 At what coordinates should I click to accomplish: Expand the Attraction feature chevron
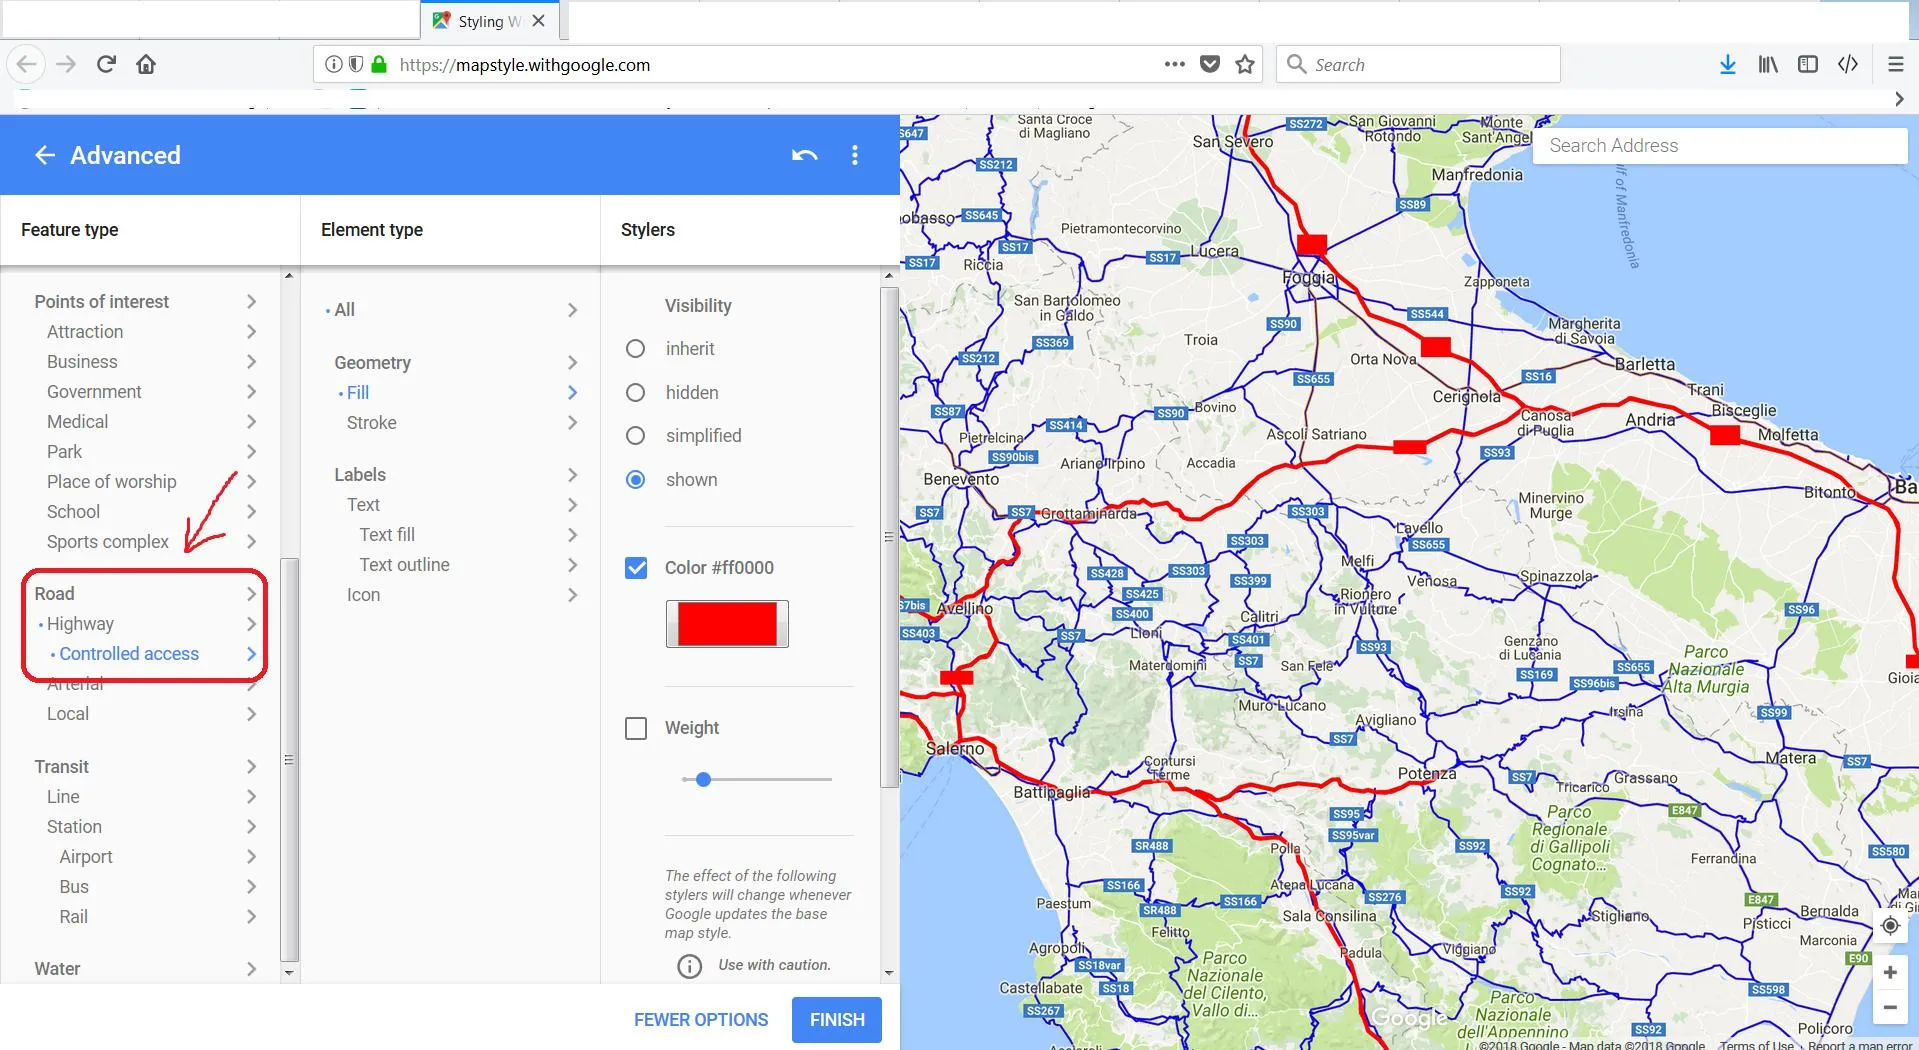click(x=251, y=332)
